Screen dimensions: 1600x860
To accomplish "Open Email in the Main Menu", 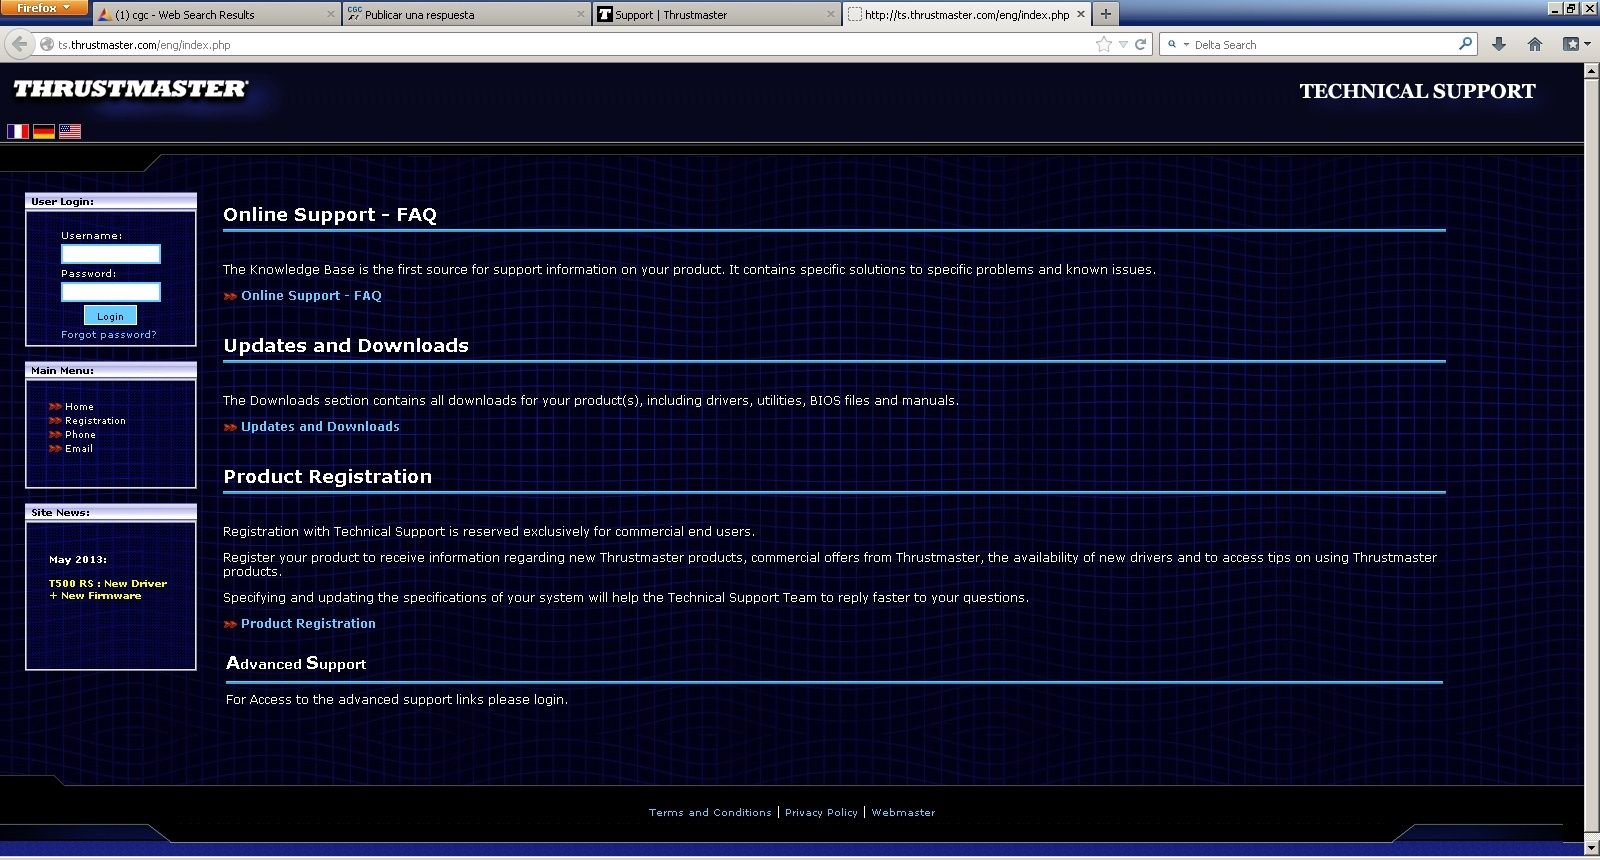I will 79,449.
